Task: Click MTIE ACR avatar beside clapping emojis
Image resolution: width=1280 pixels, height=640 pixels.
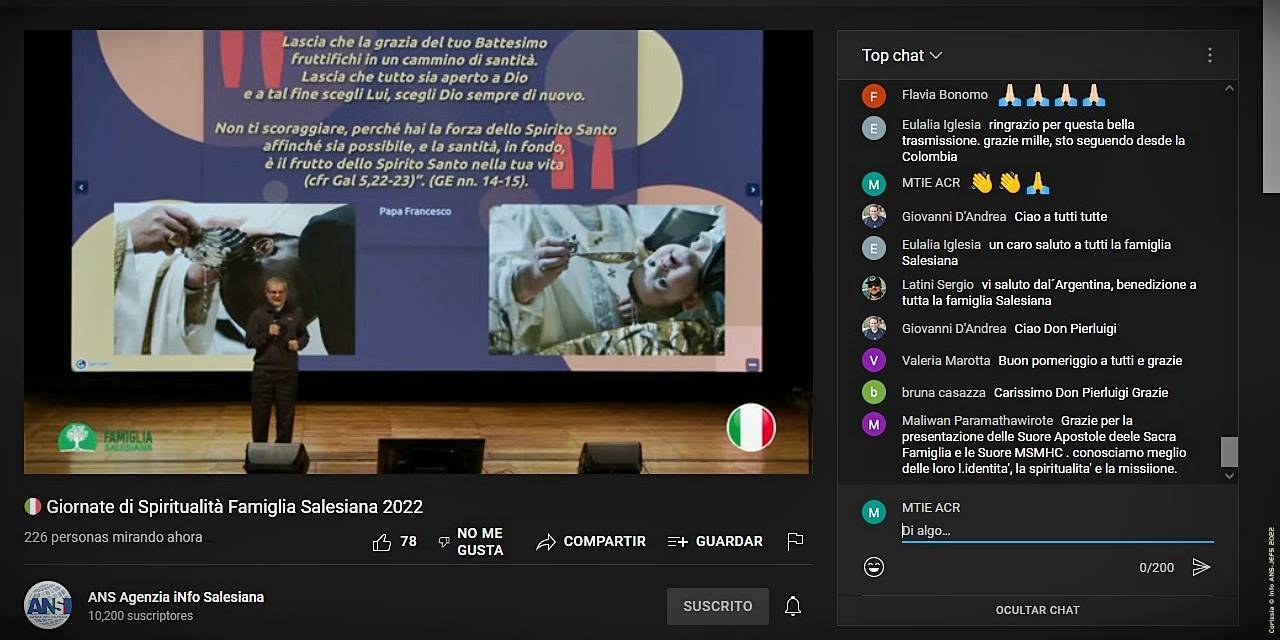Action: pos(874,184)
